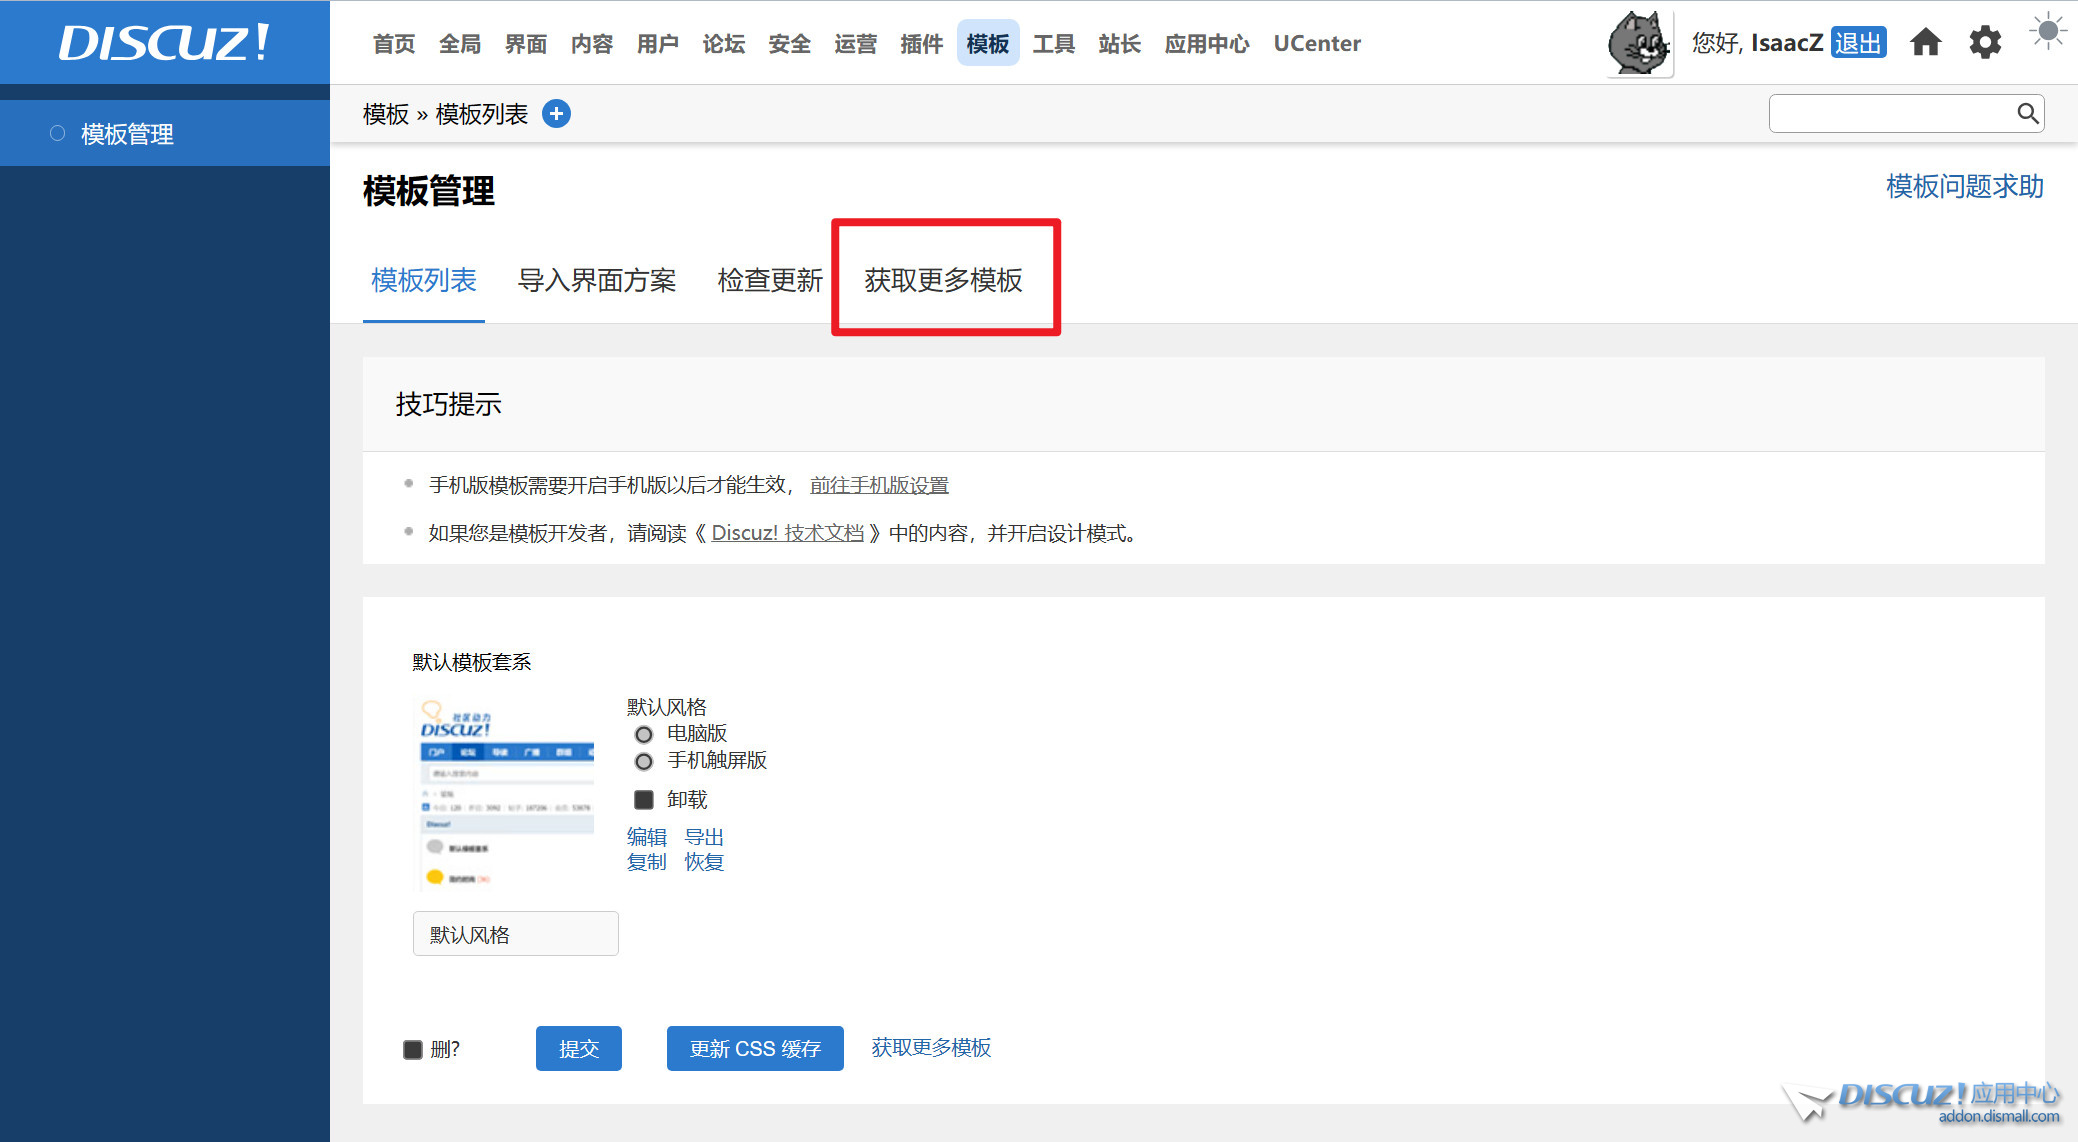Click the Discuz! logo

(164, 43)
